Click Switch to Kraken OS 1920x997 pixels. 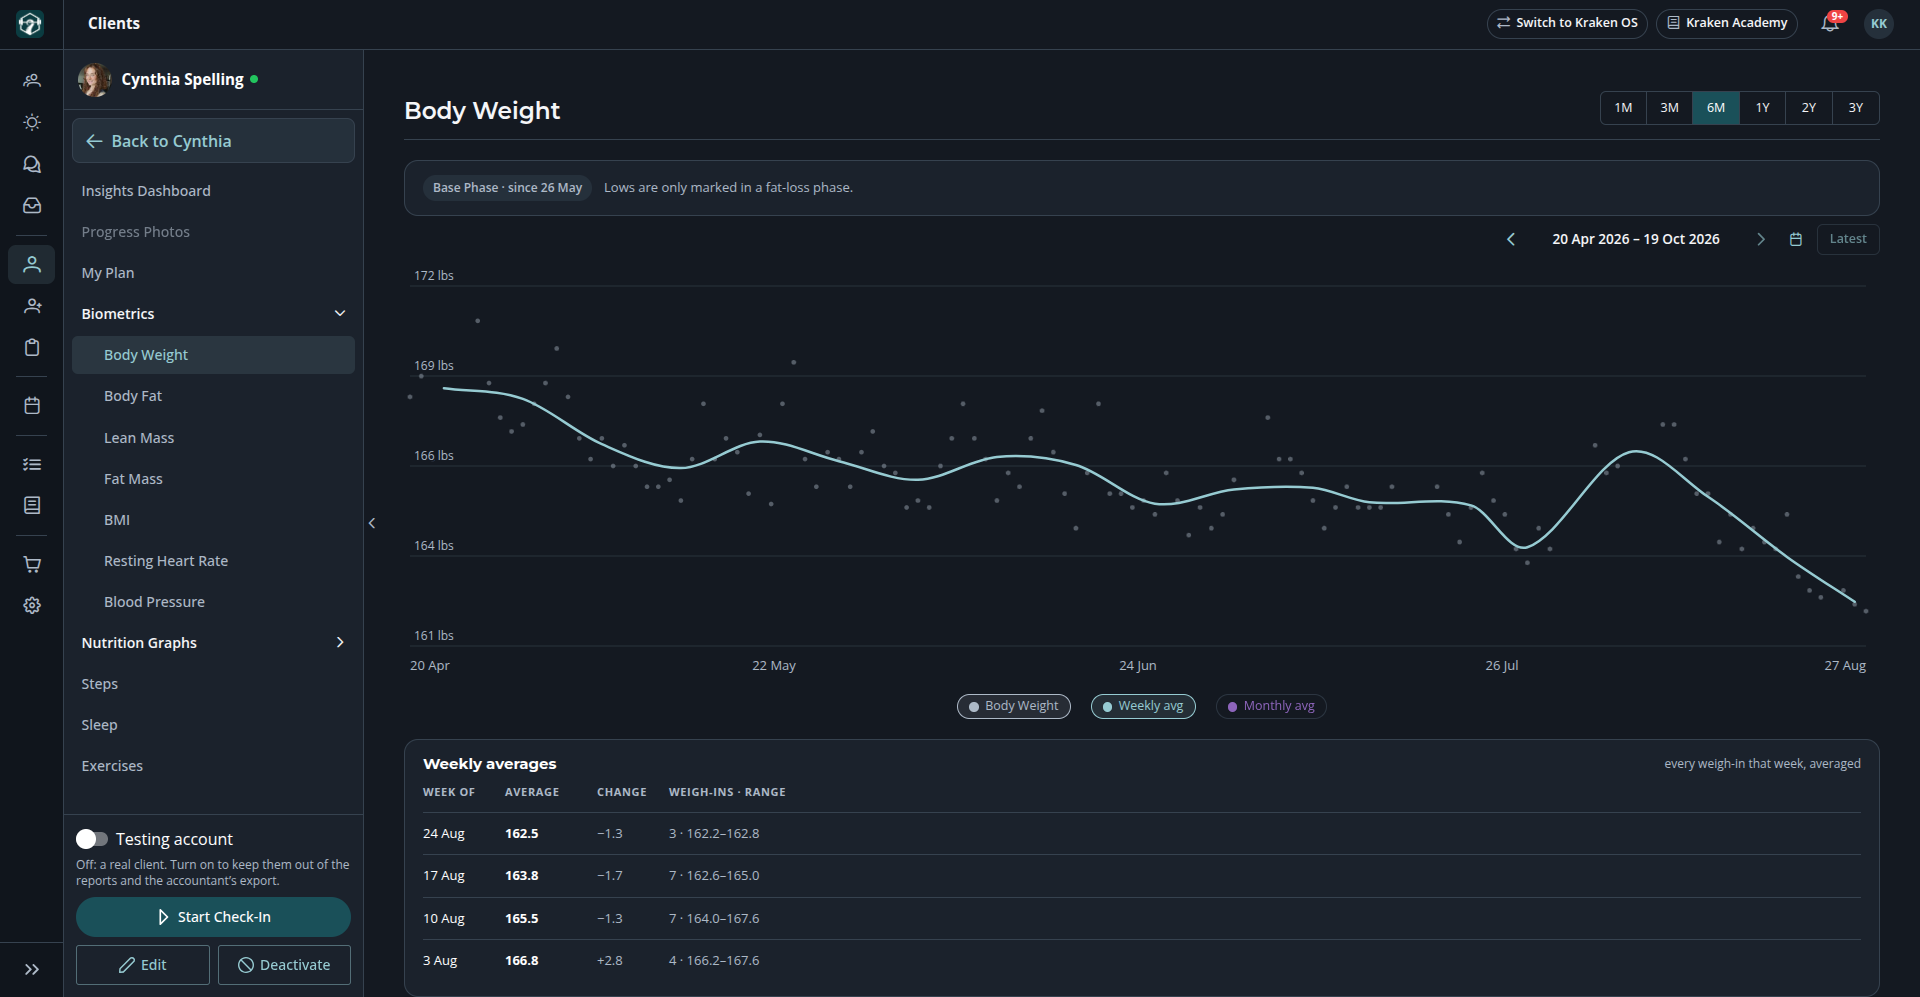[1567, 23]
